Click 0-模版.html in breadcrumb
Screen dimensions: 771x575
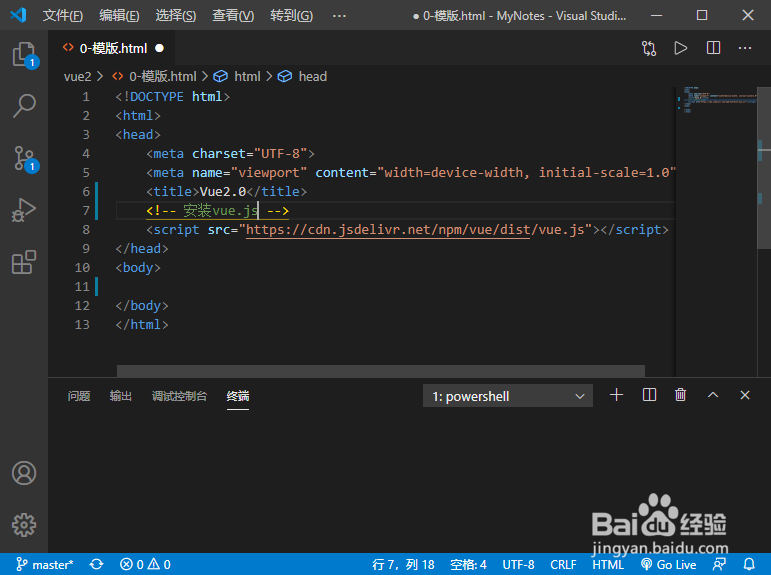(162, 76)
